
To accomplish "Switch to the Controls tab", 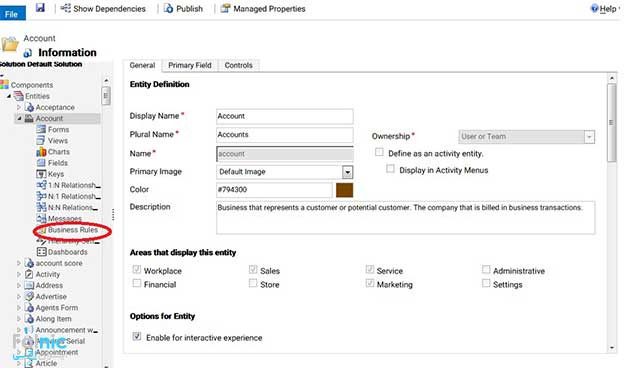I will tap(238, 65).
